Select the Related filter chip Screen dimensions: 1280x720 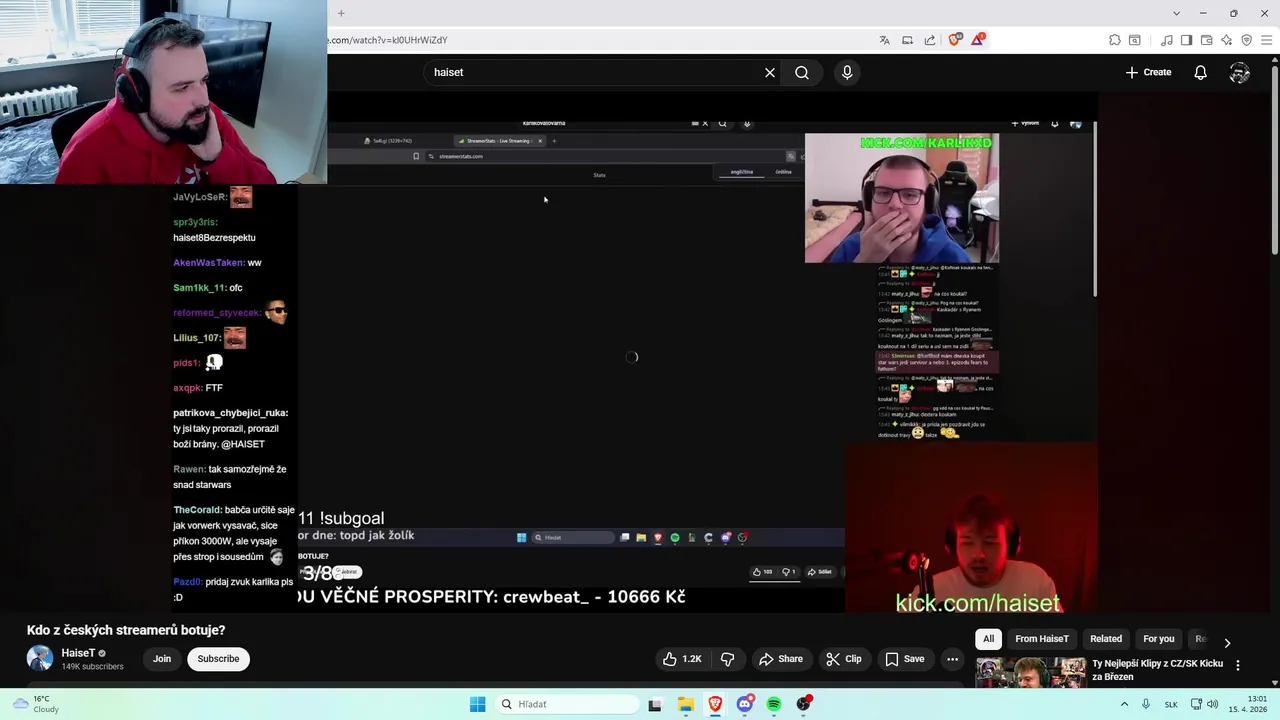1105,639
